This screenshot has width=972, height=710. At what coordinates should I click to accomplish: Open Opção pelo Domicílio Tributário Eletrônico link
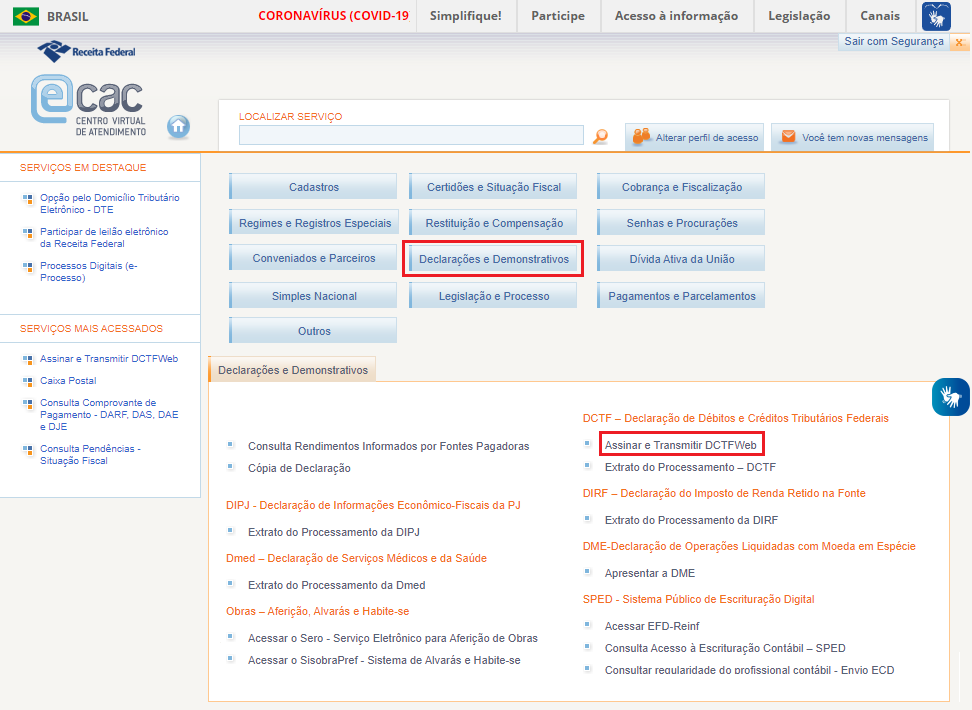click(x=110, y=203)
